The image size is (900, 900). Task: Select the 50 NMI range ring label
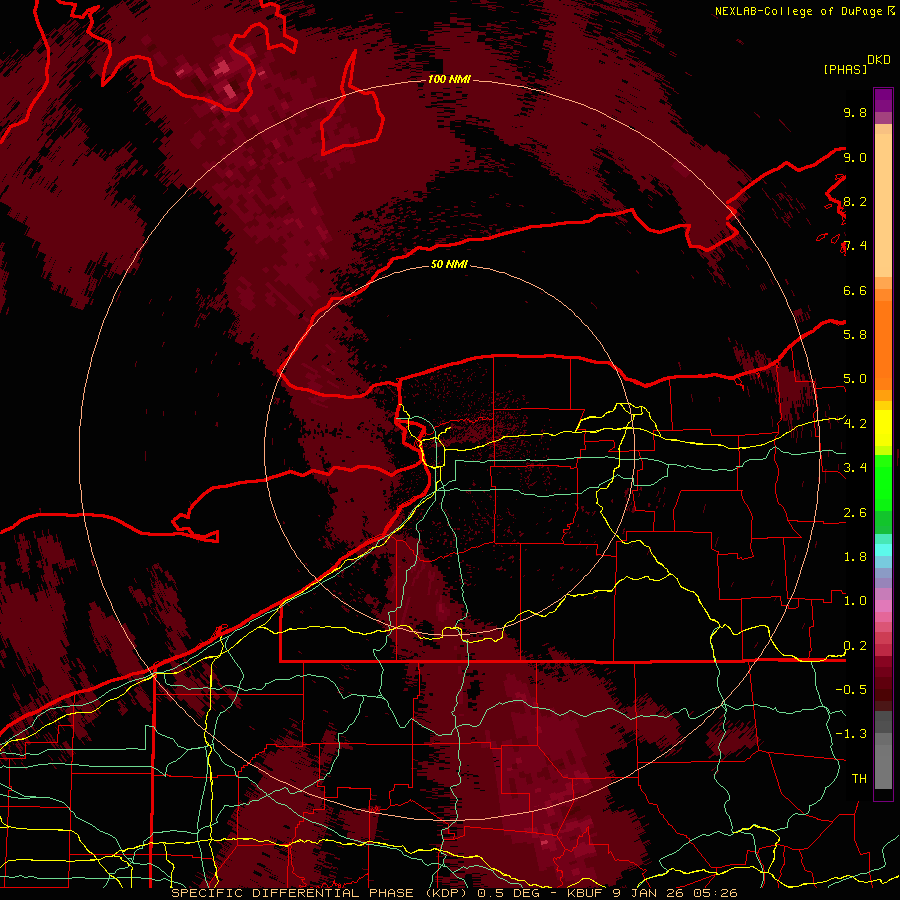pos(449,264)
